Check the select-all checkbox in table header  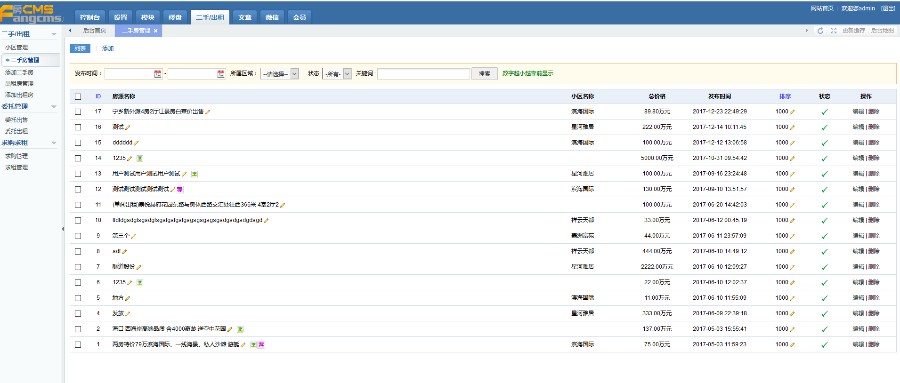coord(78,96)
